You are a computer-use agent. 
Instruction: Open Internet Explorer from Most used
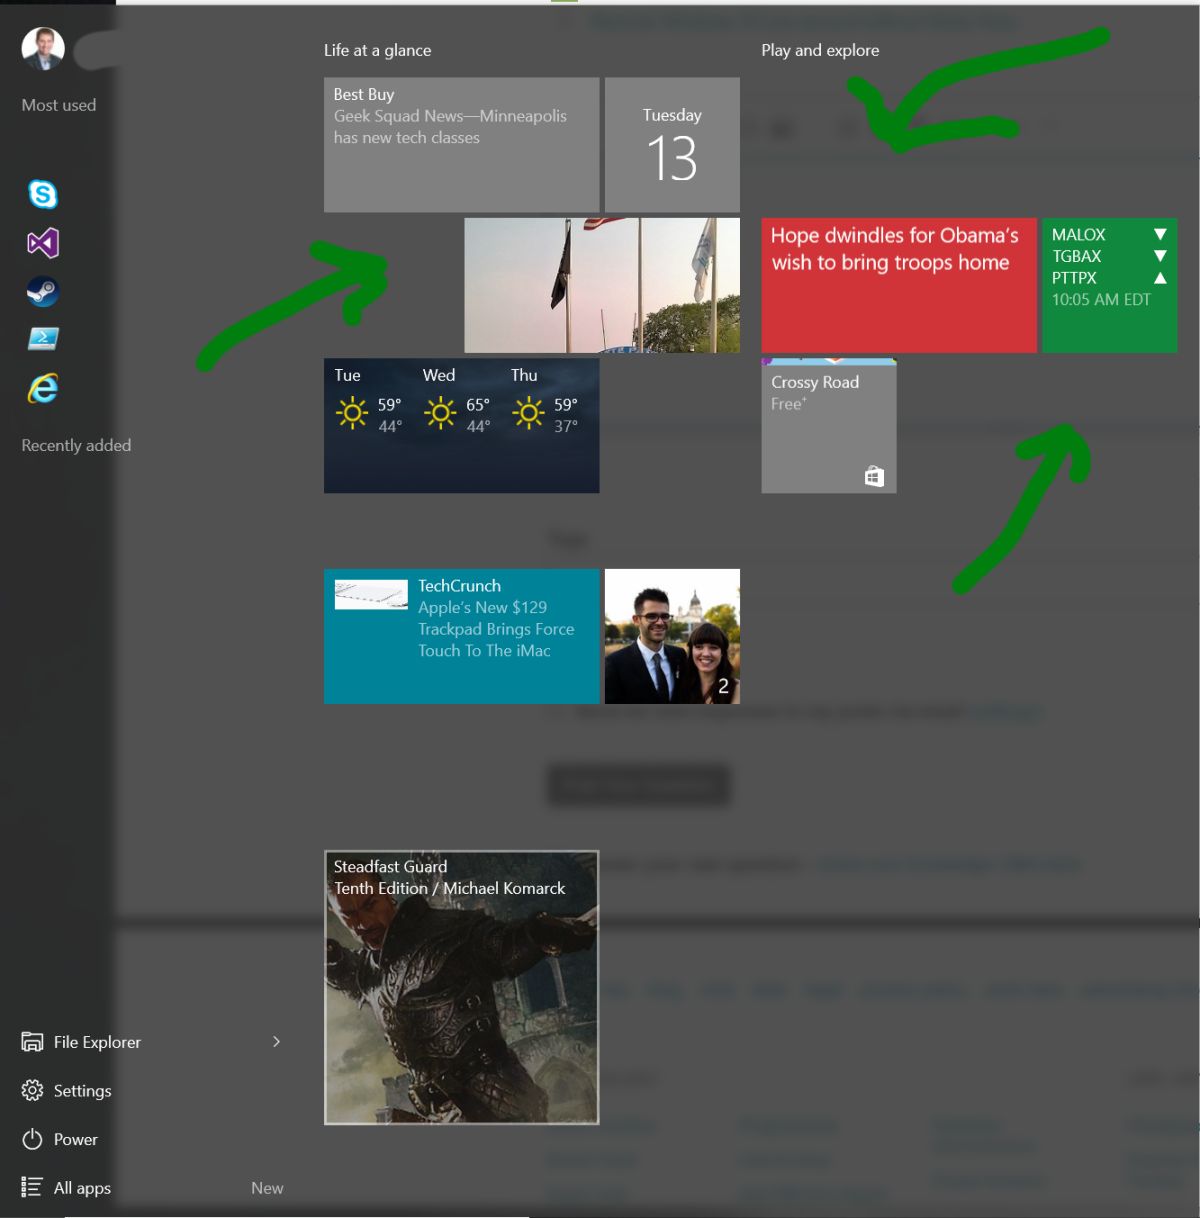pos(43,388)
